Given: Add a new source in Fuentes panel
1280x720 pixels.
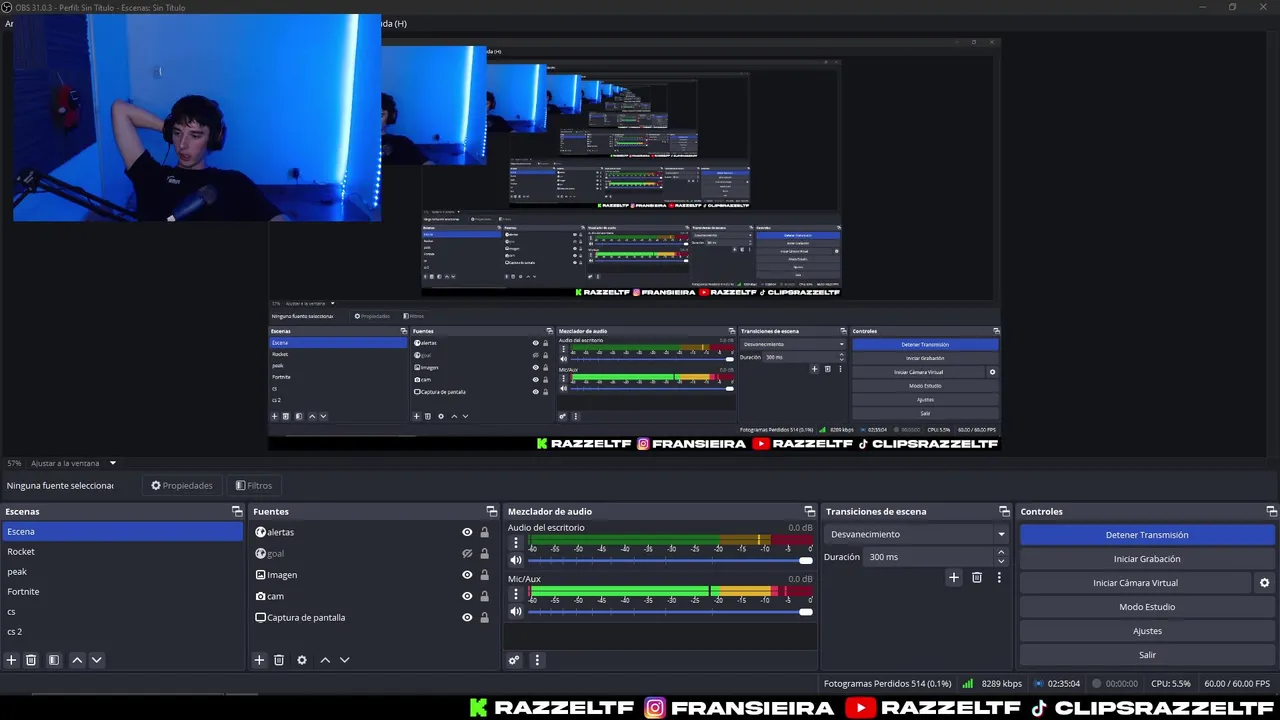Looking at the screenshot, I should pos(259,660).
